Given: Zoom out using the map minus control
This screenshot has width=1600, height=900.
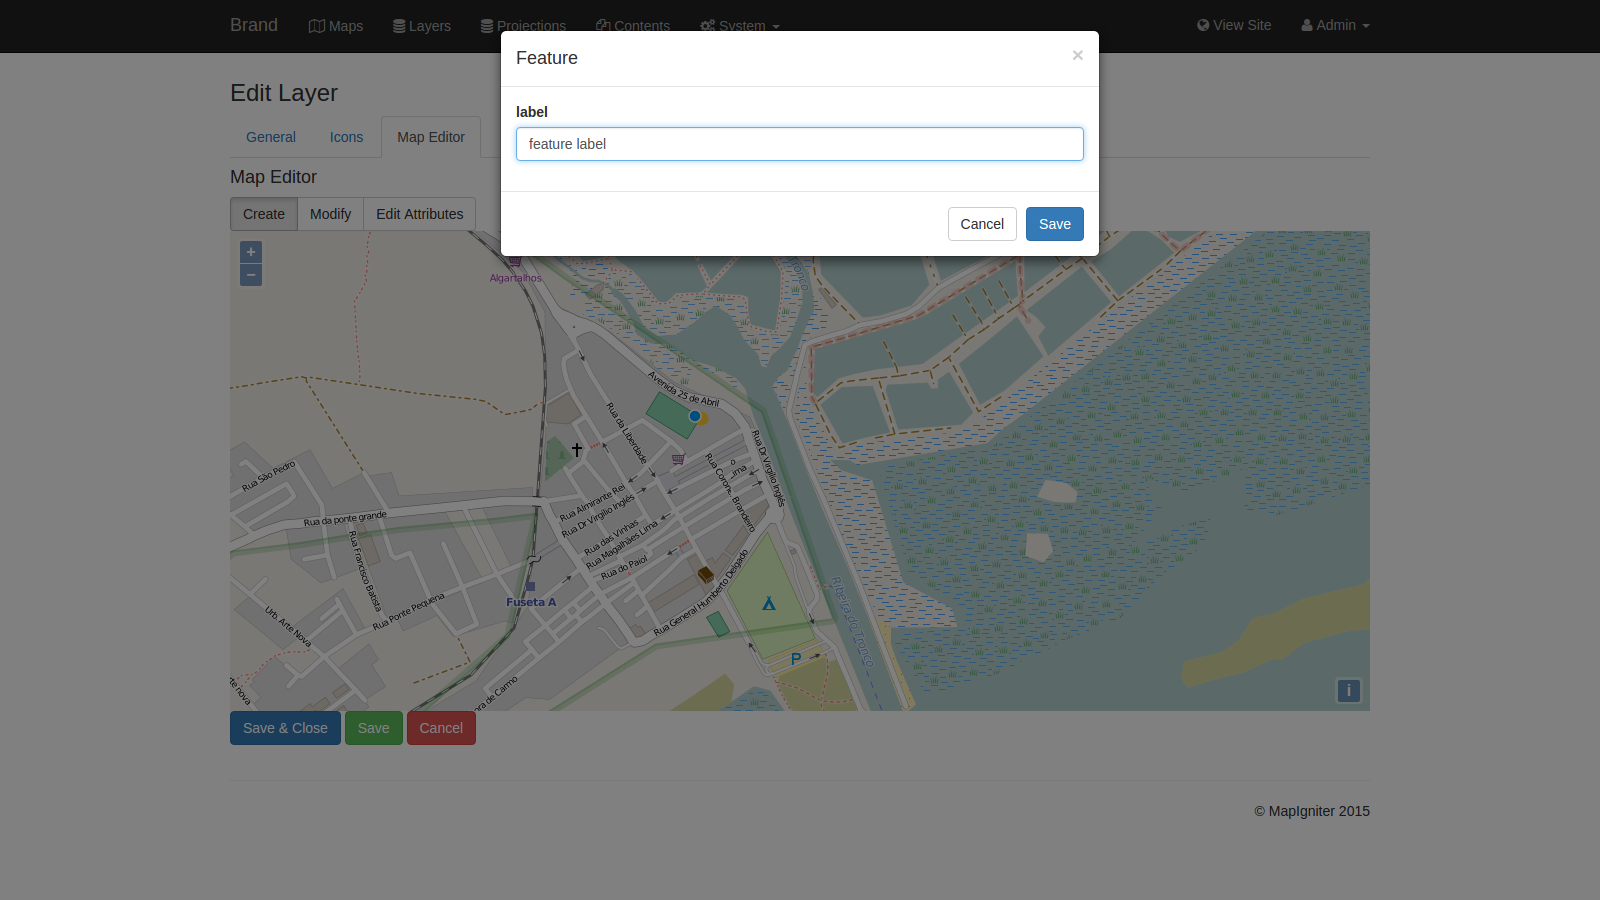Looking at the screenshot, I should [250, 274].
